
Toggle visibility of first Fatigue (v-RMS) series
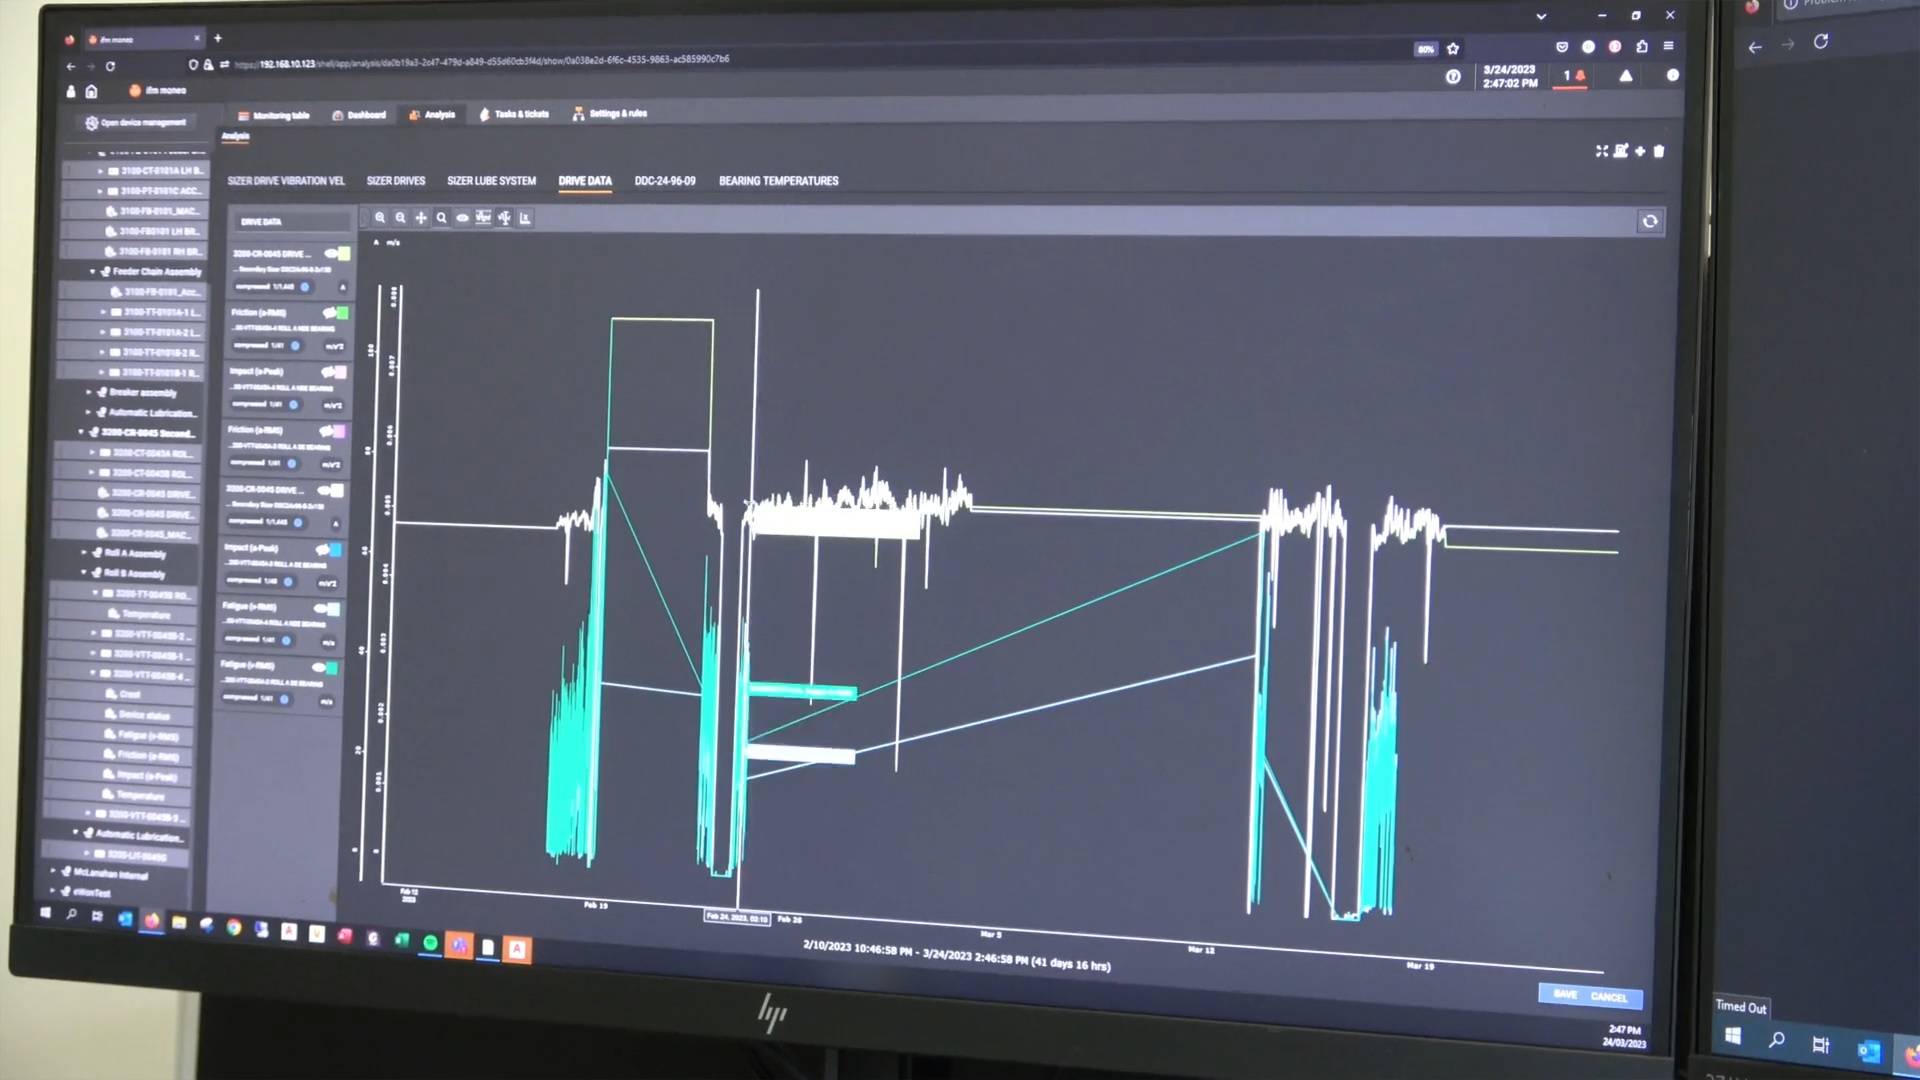click(x=320, y=608)
